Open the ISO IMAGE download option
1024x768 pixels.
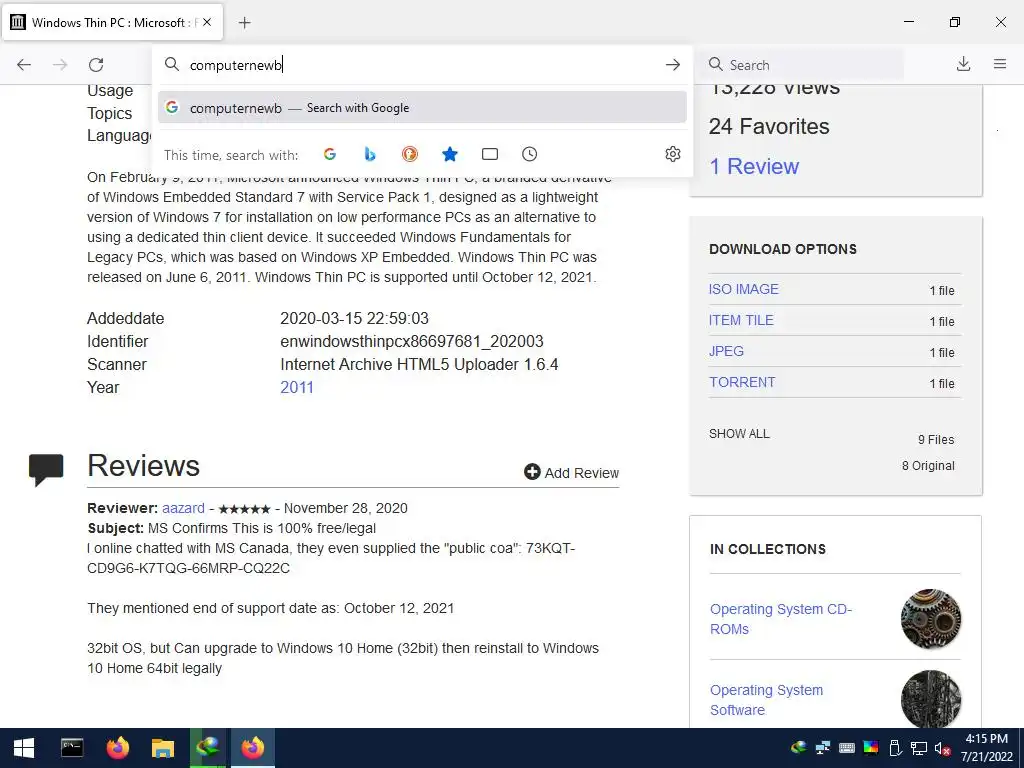[744, 289]
